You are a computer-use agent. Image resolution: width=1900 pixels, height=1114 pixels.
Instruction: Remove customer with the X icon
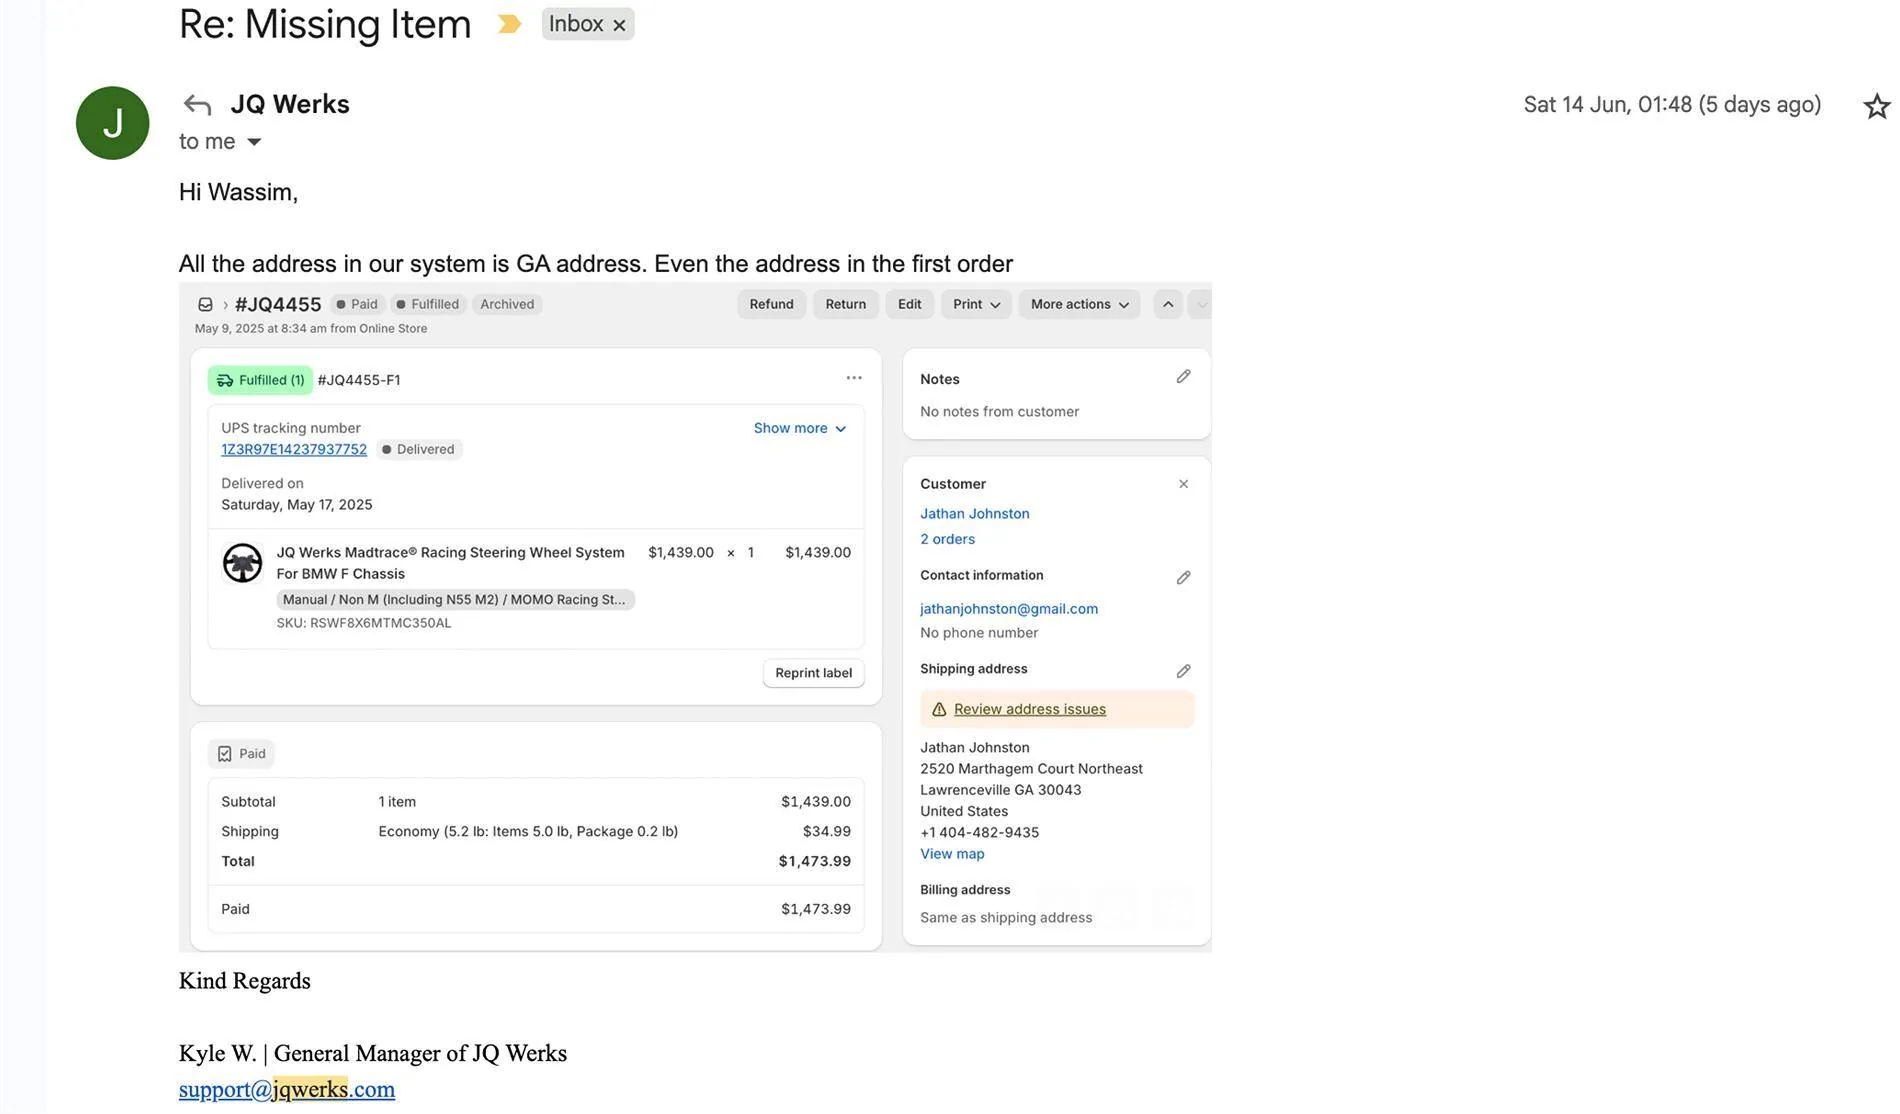1184,484
